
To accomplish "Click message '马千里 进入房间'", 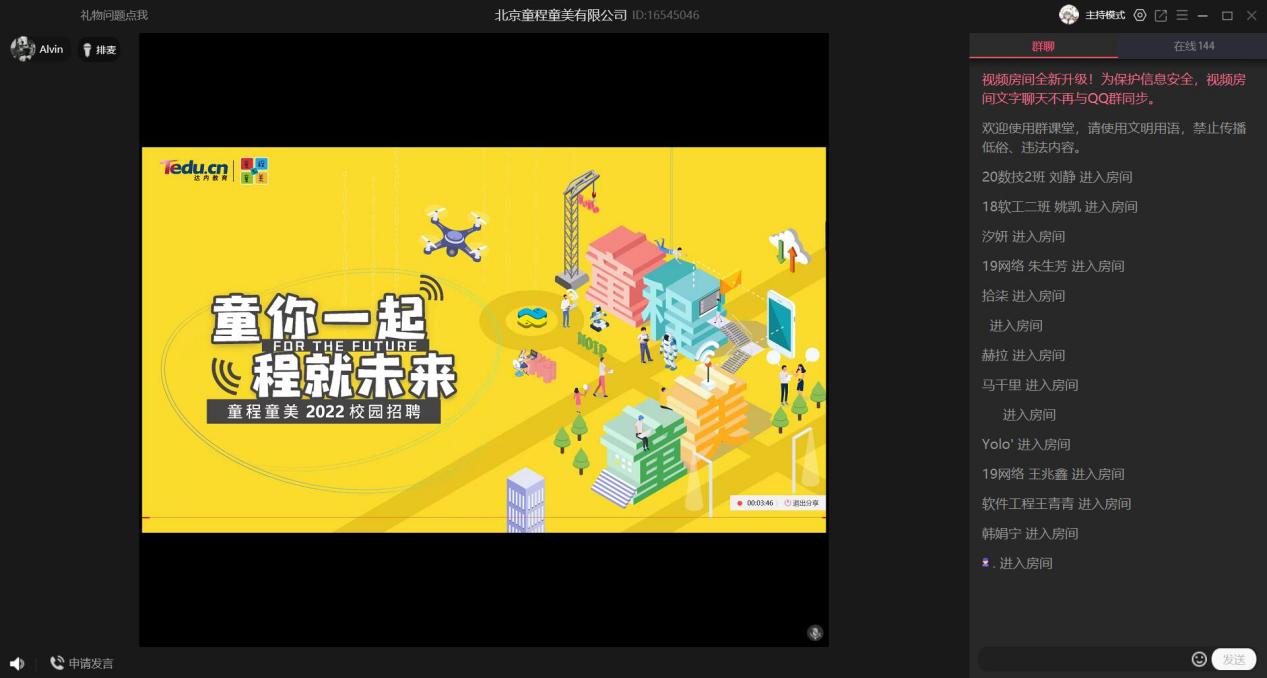I will (x=1030, y=385).
